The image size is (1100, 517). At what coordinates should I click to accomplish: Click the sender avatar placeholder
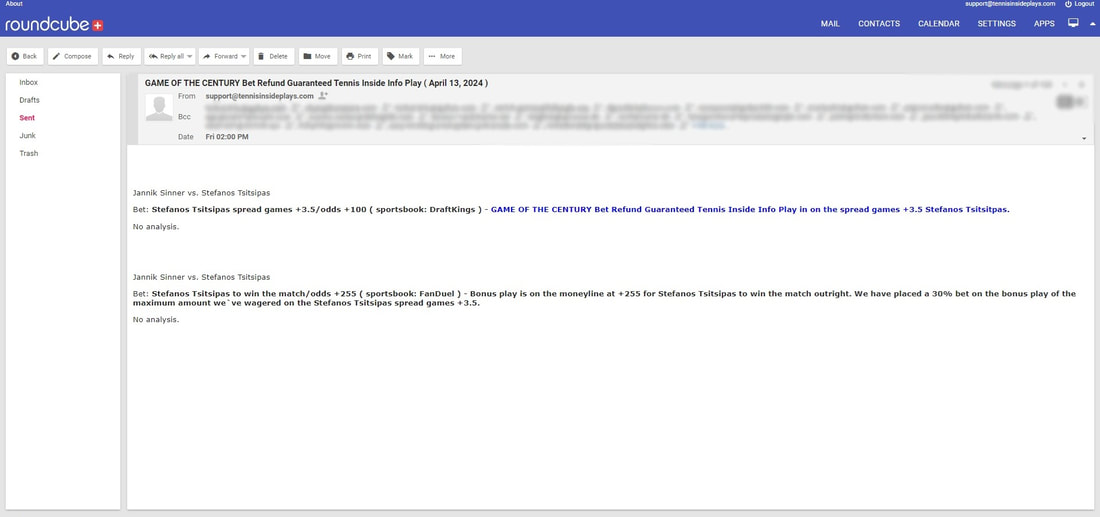point(159,108)
